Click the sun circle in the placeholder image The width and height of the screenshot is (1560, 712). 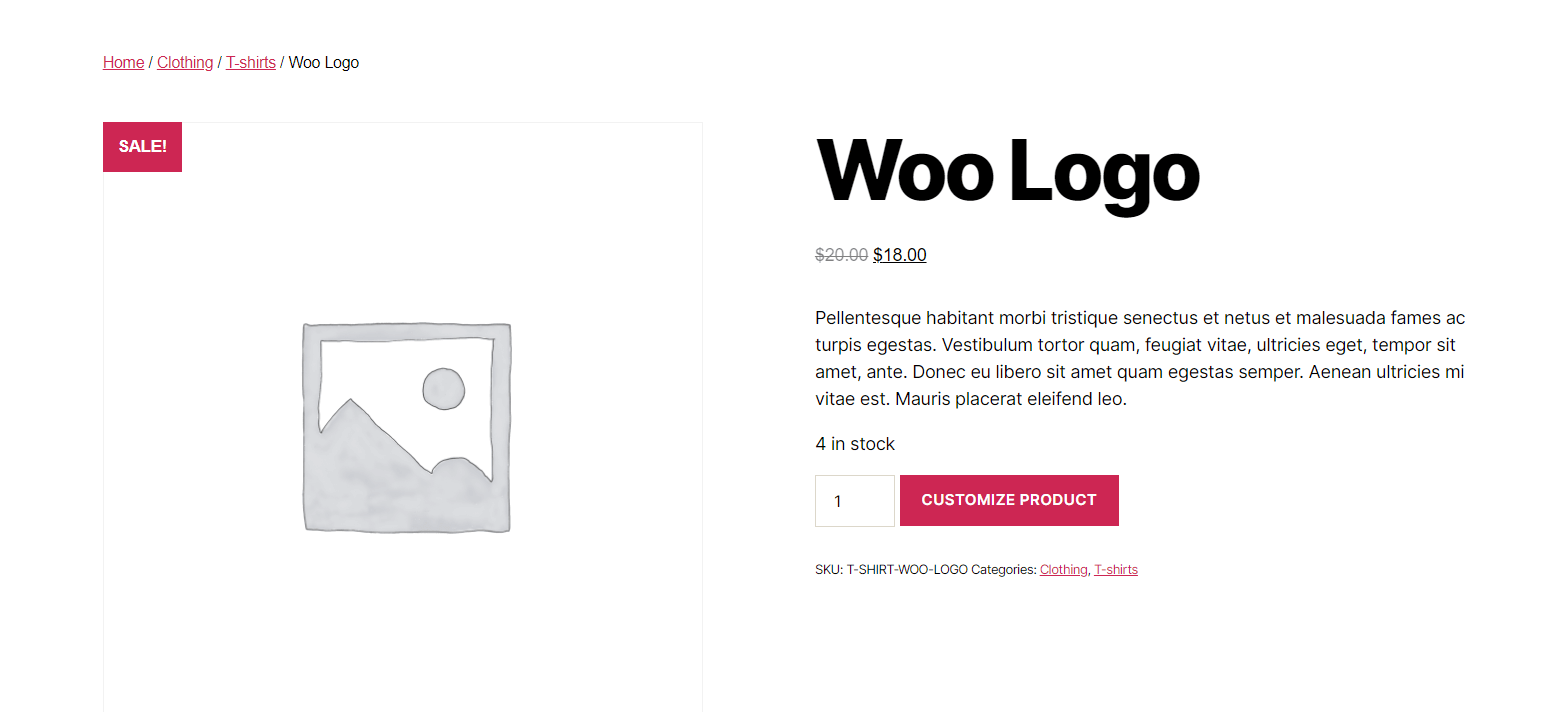(444, 389)
